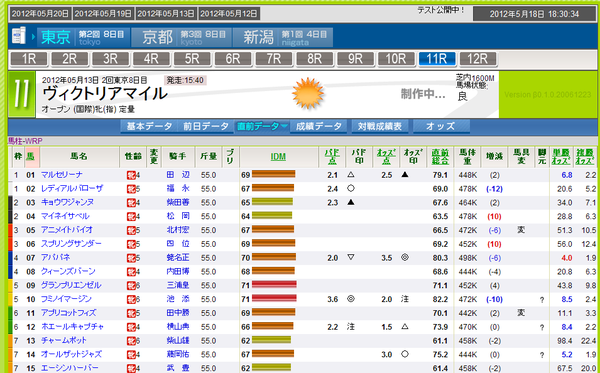
Task: Open horse レディアルバローザ link
Action: pos(72,189)
